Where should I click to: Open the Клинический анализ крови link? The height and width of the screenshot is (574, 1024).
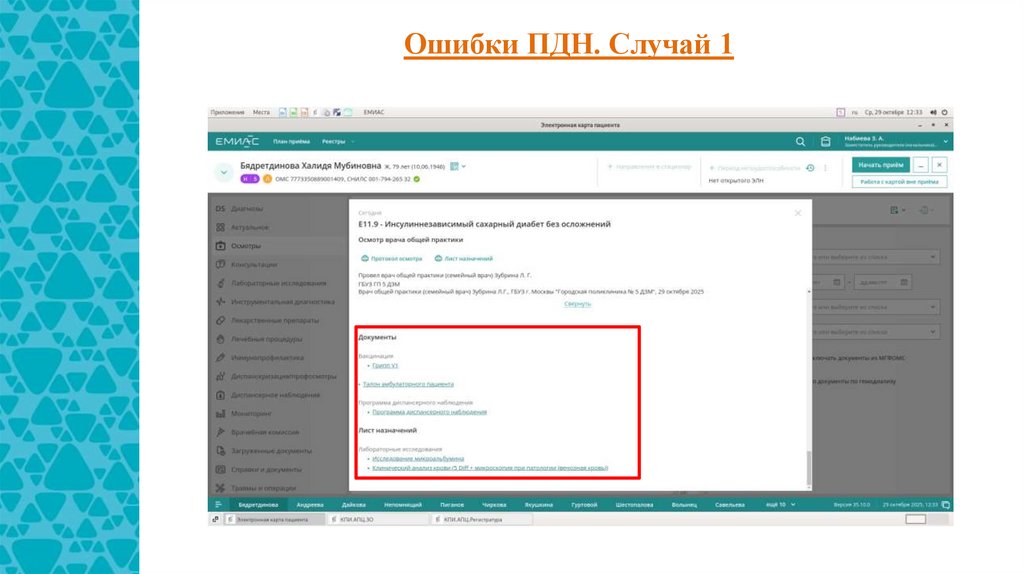click(x=490, y=468)
